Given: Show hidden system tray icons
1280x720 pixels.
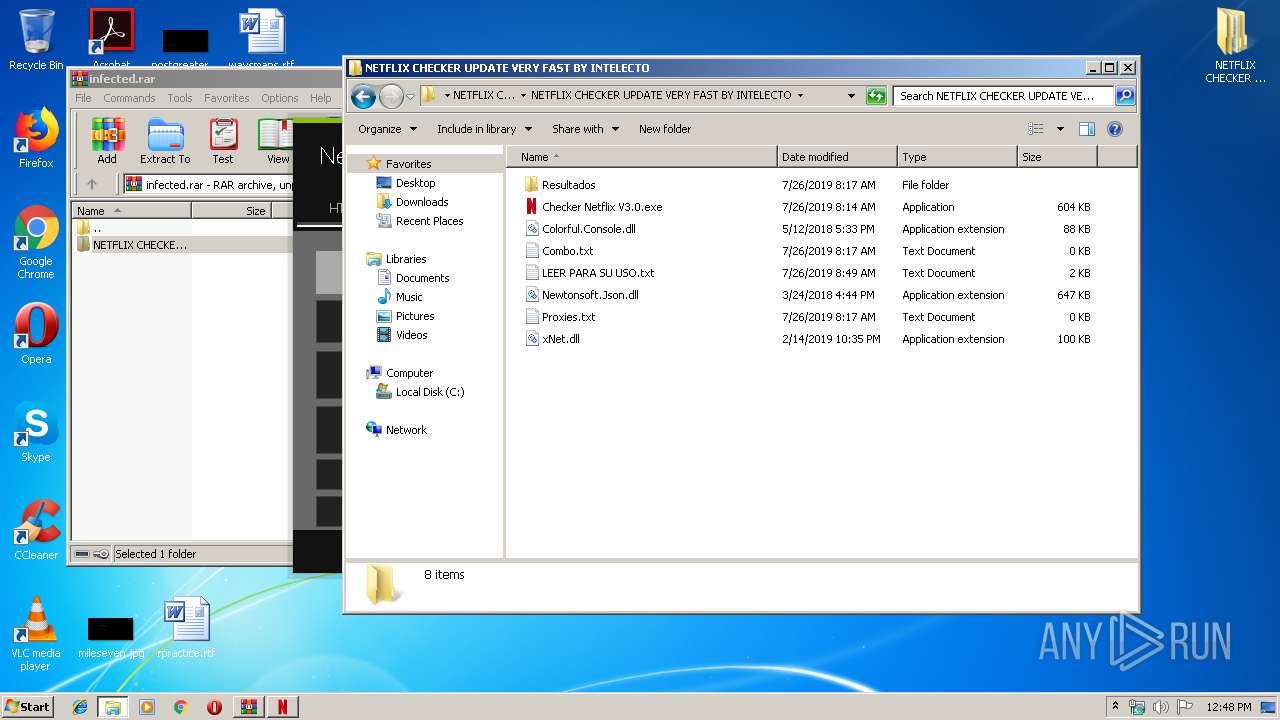Looking at the screenshot, I should 1115,707.
